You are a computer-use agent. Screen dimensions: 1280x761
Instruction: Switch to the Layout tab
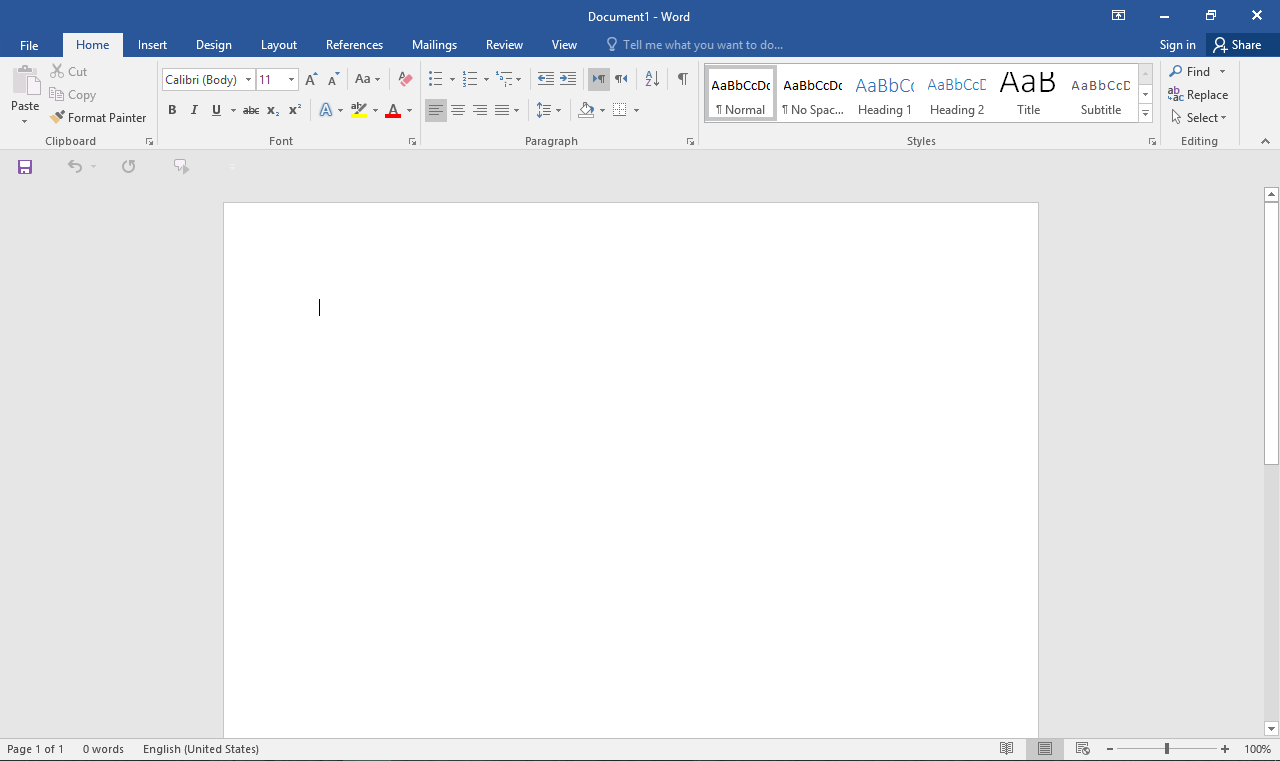[x=279, y=45]
